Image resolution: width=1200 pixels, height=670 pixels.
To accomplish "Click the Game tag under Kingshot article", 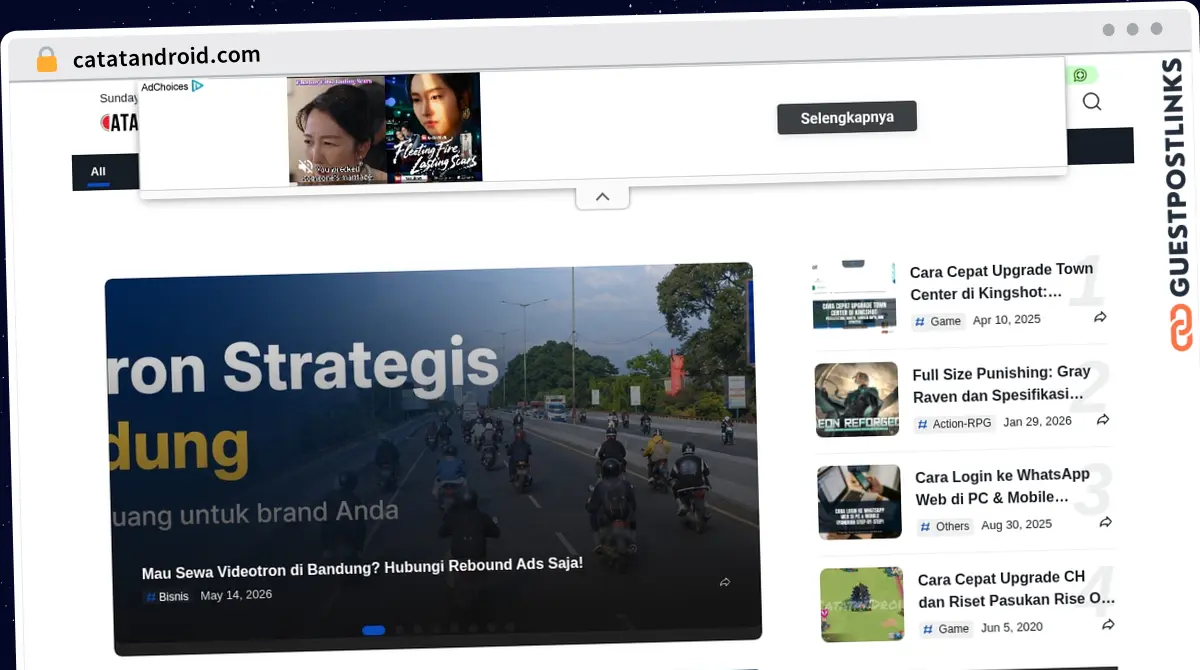I will (938, 321).
